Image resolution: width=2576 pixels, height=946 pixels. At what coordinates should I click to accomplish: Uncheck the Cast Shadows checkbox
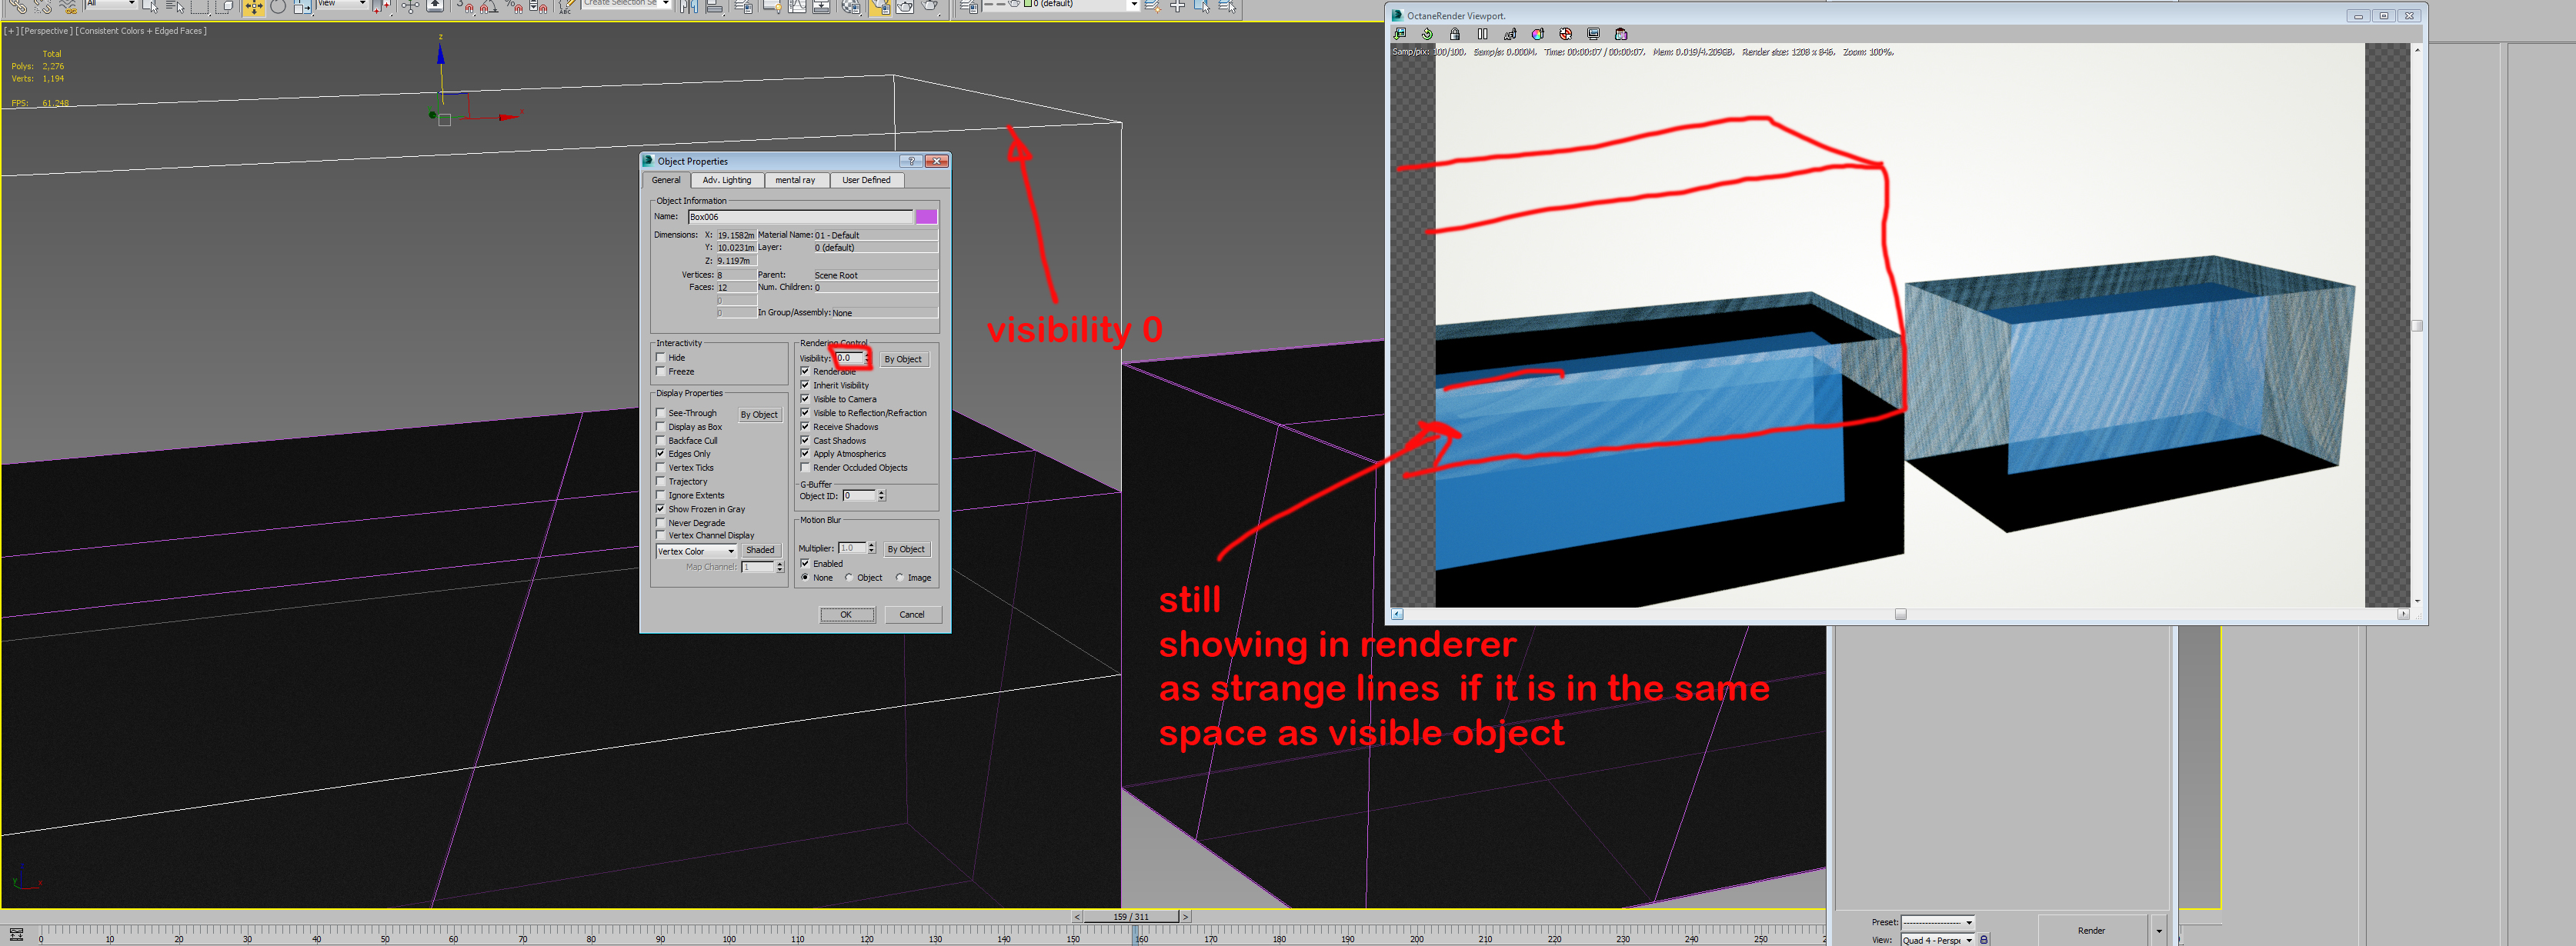click(x=806, y=440)
